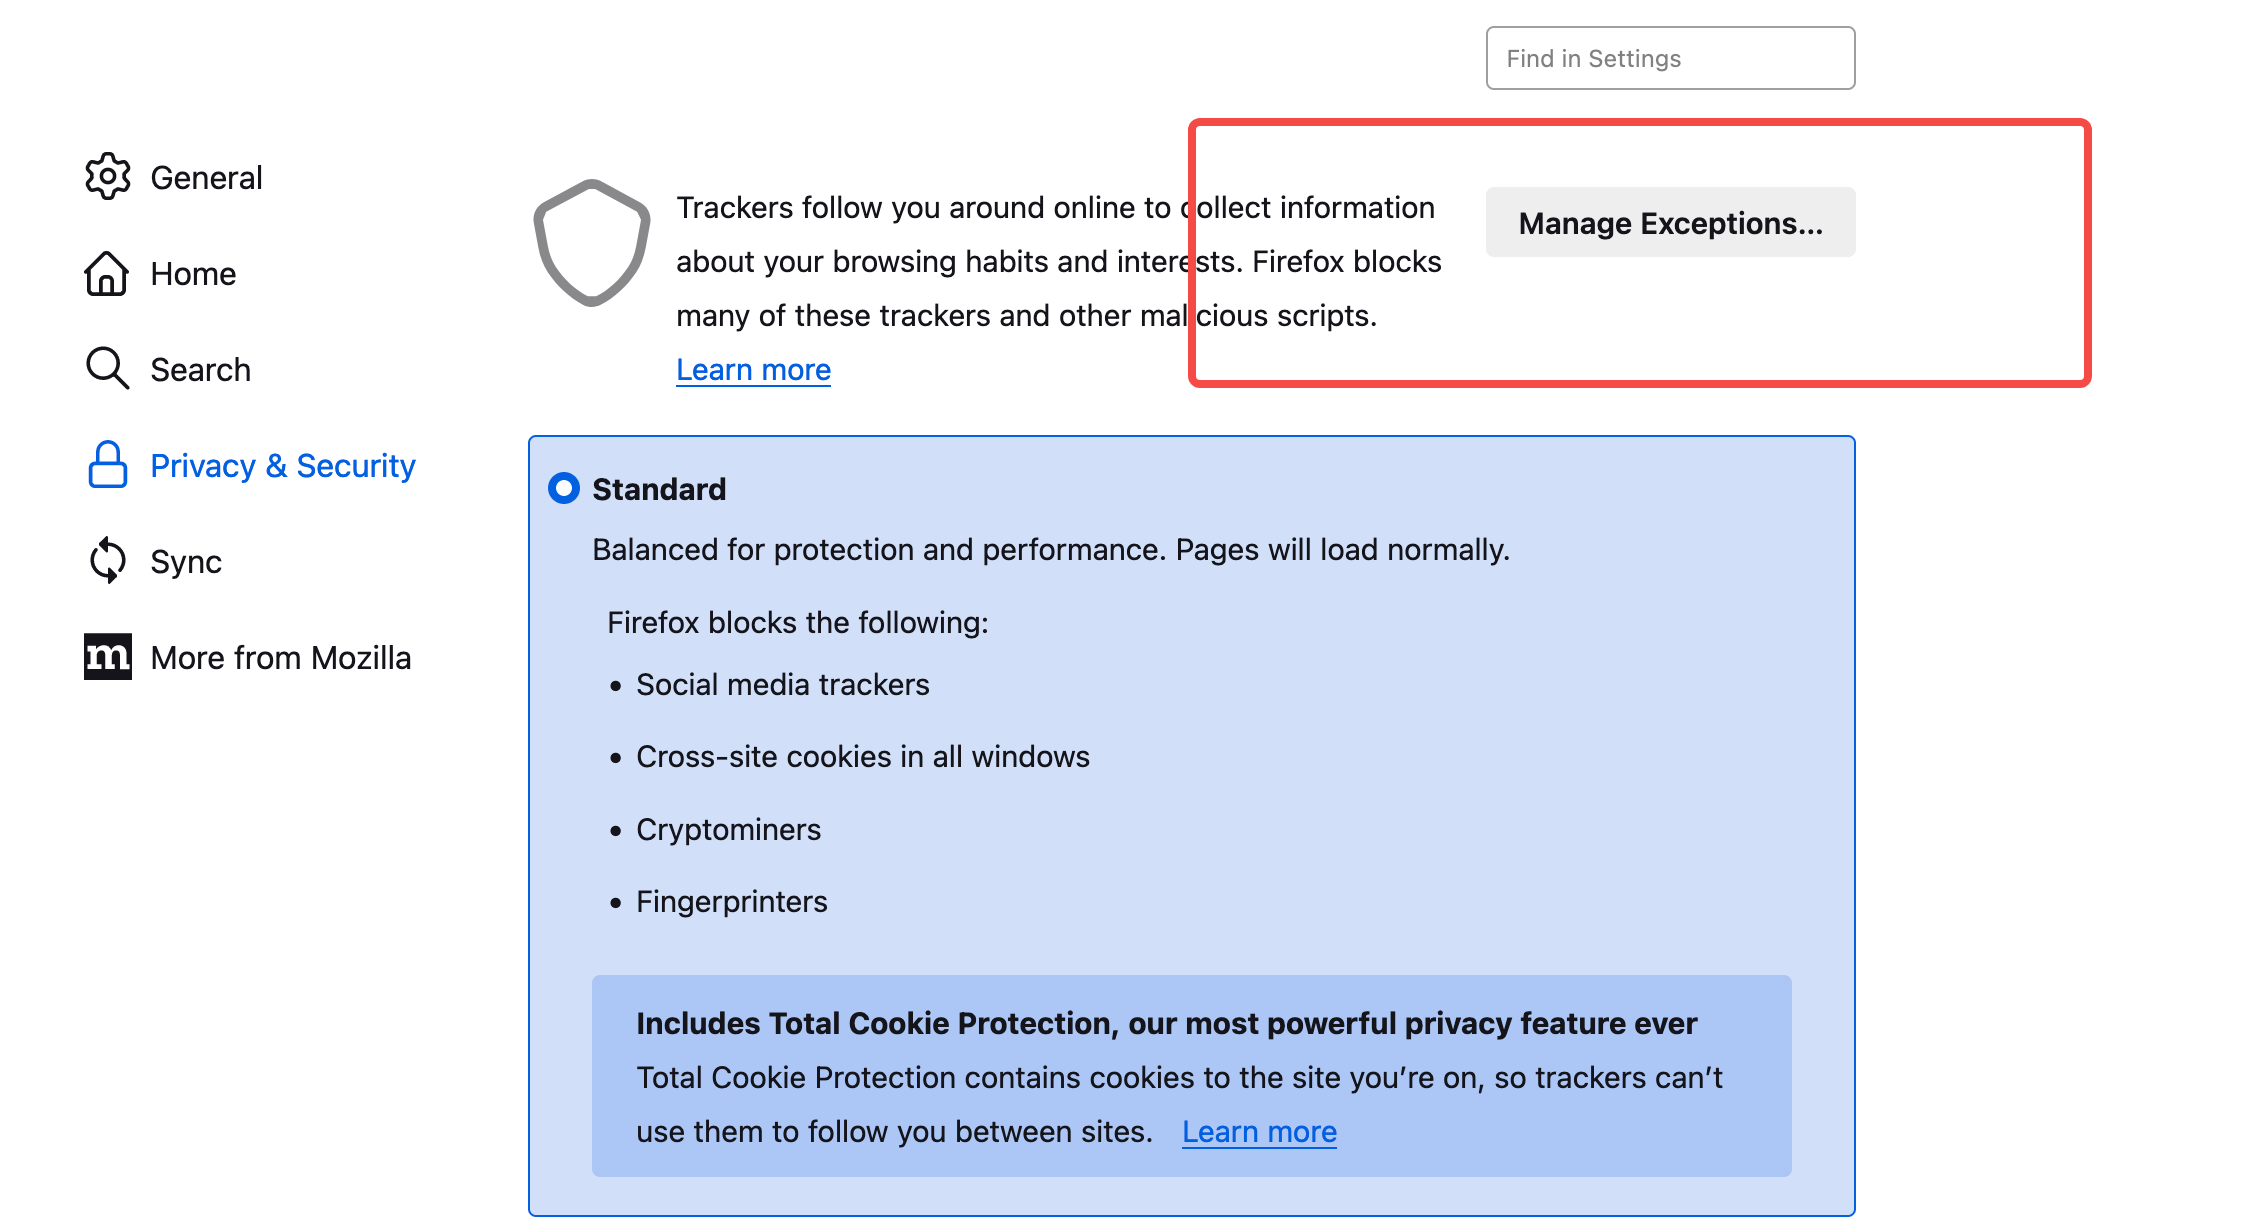The height and width of the screenshot is (1220, 2250).
Task: Open Learn more link about trackers
Action: (x=753, y=370)
